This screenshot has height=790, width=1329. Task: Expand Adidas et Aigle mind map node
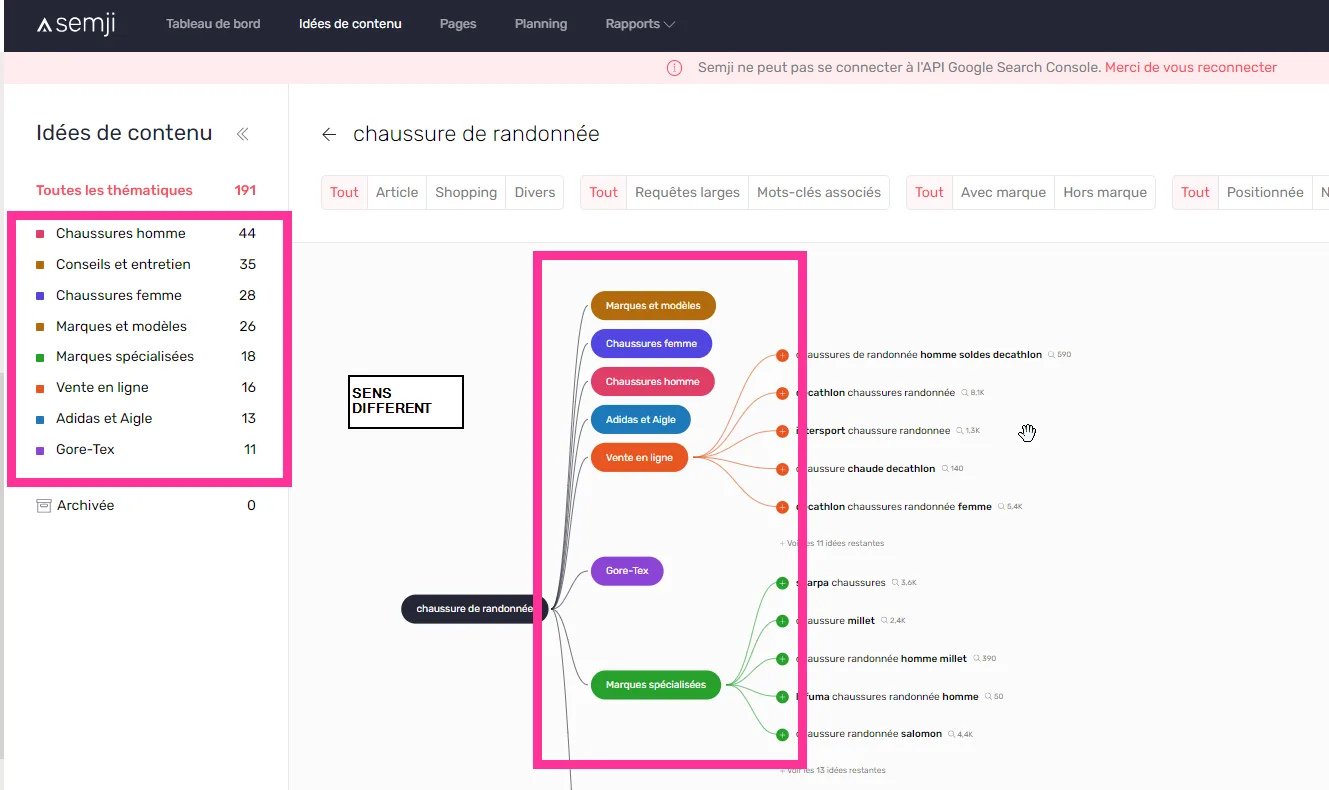tap(641, 420)
